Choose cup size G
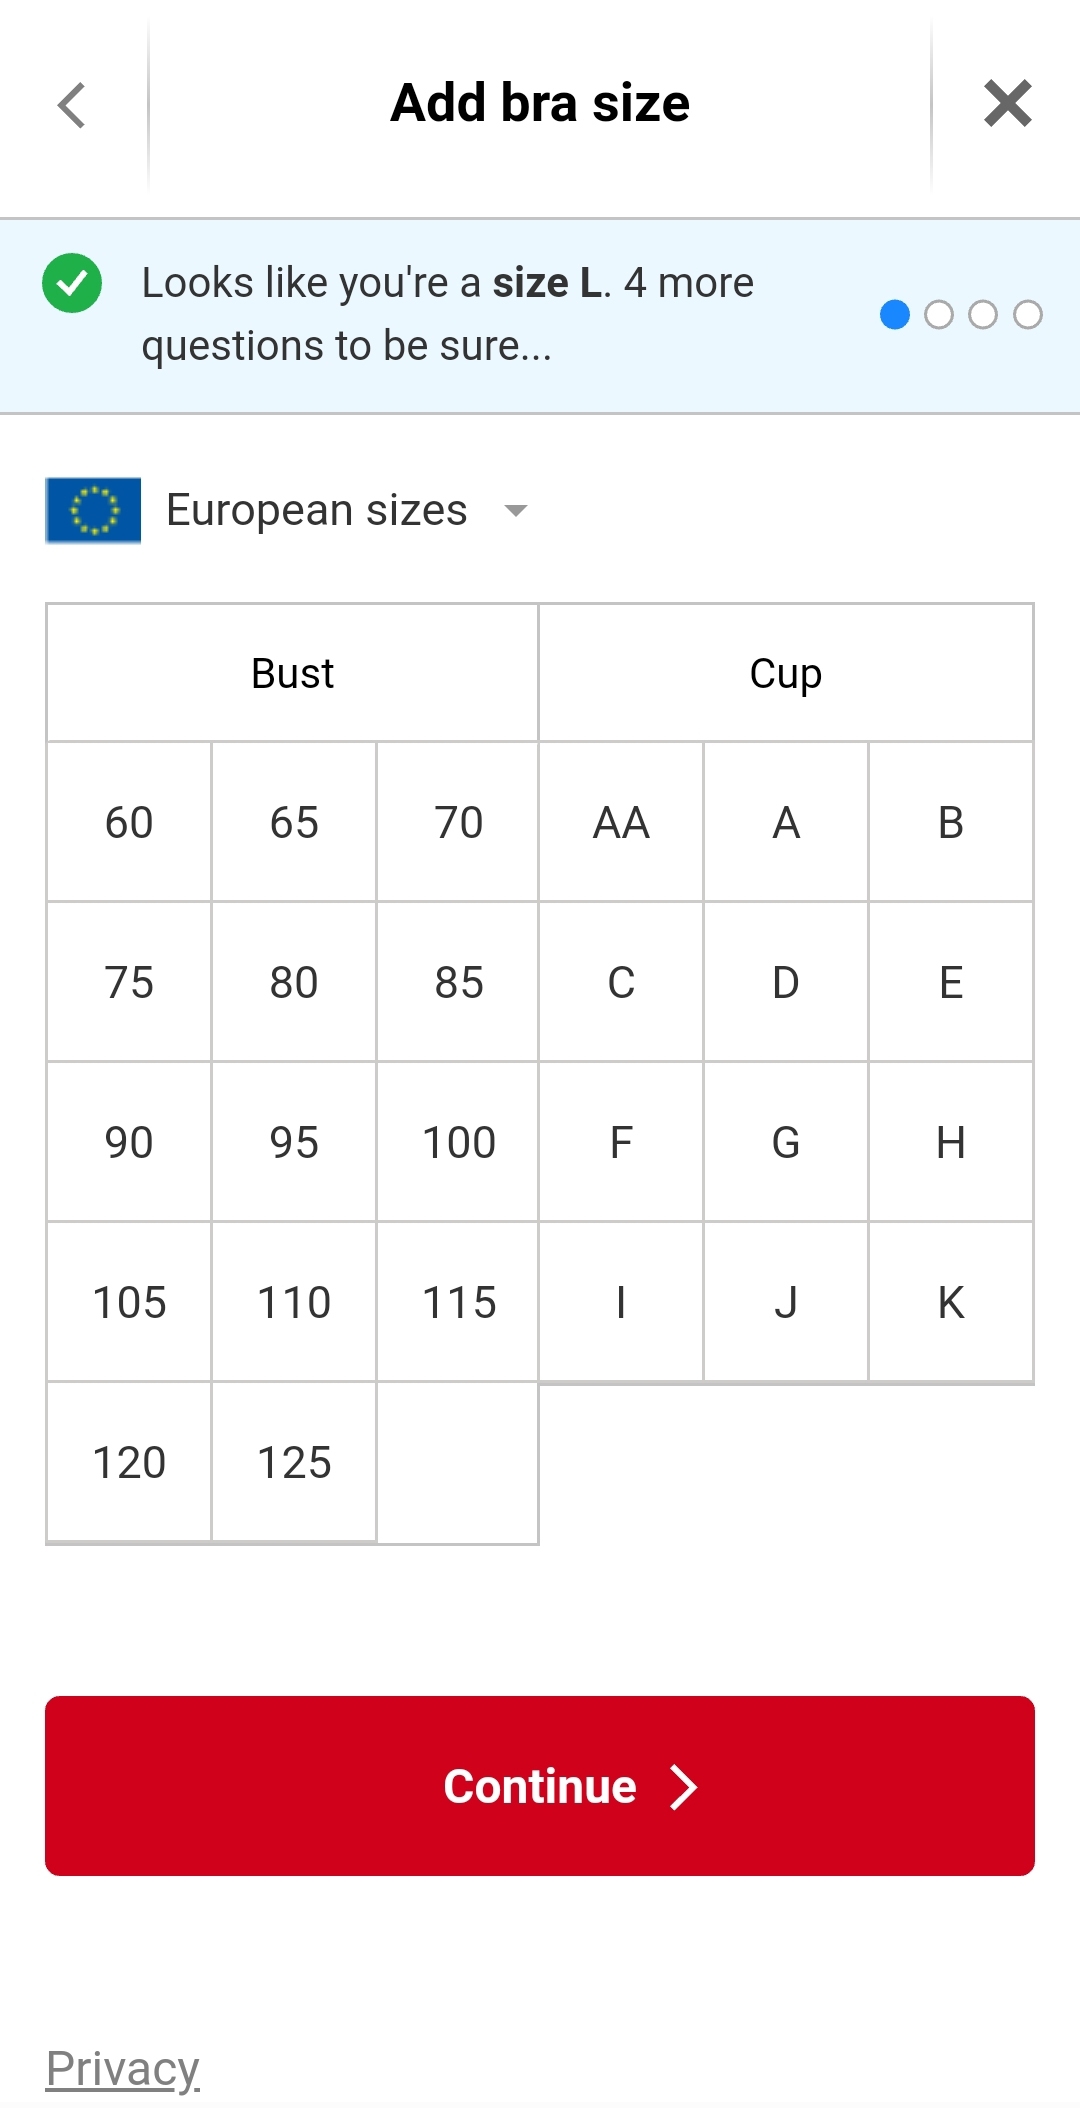The height and width of the screenshot is (2108, 1080). 786,1142
